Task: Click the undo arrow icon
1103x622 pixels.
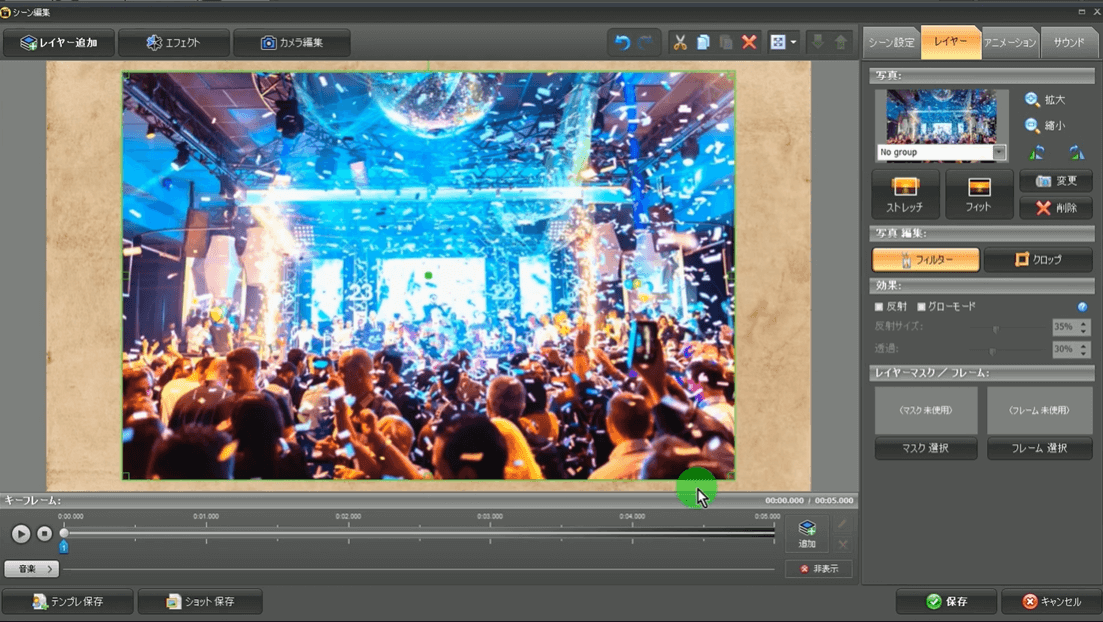Action: coord(622,43)
